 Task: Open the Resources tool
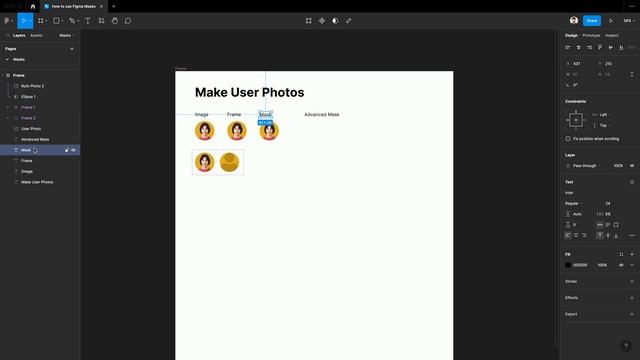point(101,21)
